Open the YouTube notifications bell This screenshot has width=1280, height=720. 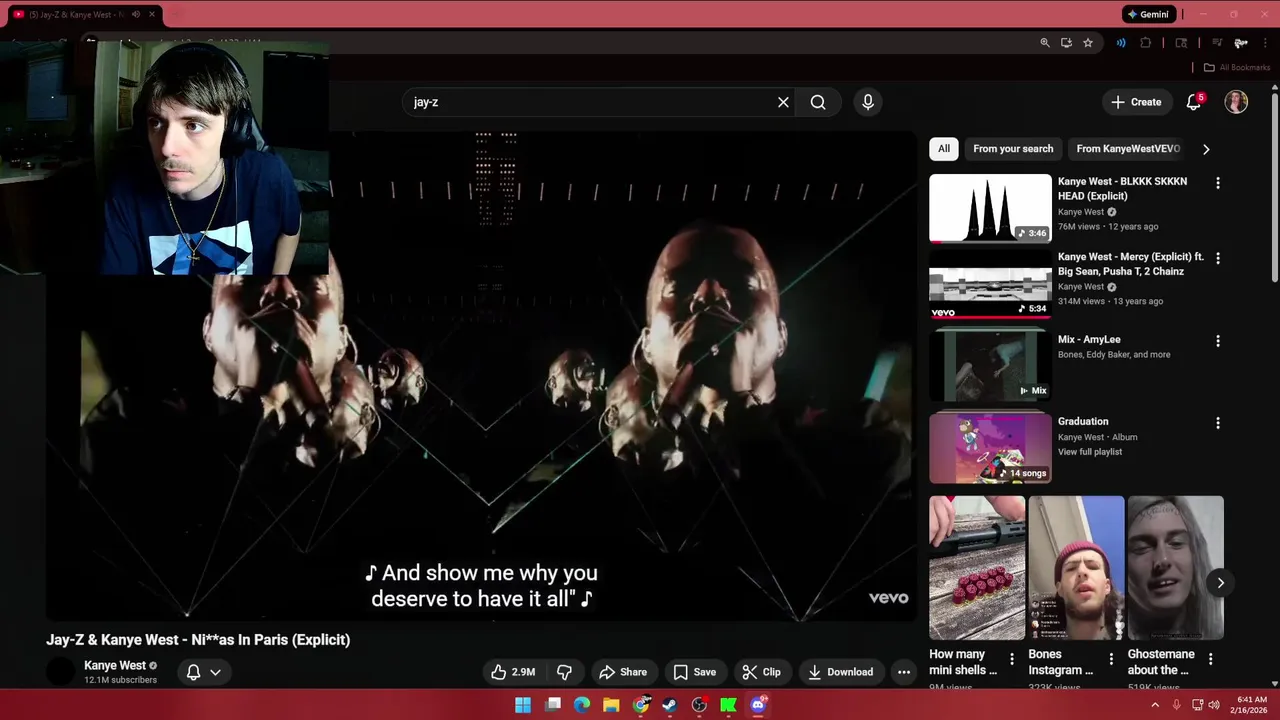(x=1193, y=102)
